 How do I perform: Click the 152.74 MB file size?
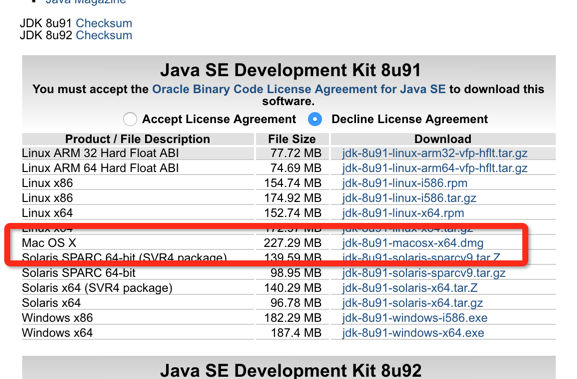pyautogui.click(x=293, y=213)
